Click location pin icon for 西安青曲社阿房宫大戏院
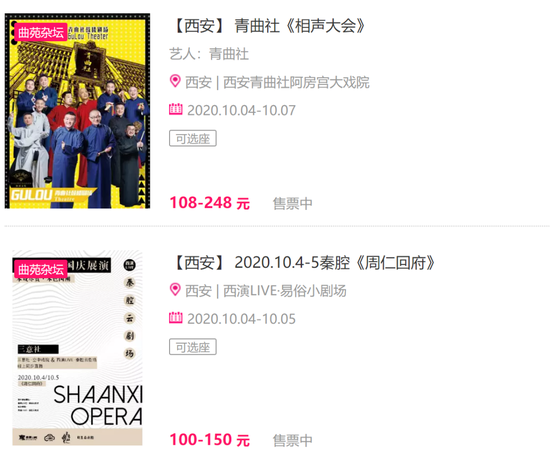This screenshot has height=455, width=550. [175, 81]
